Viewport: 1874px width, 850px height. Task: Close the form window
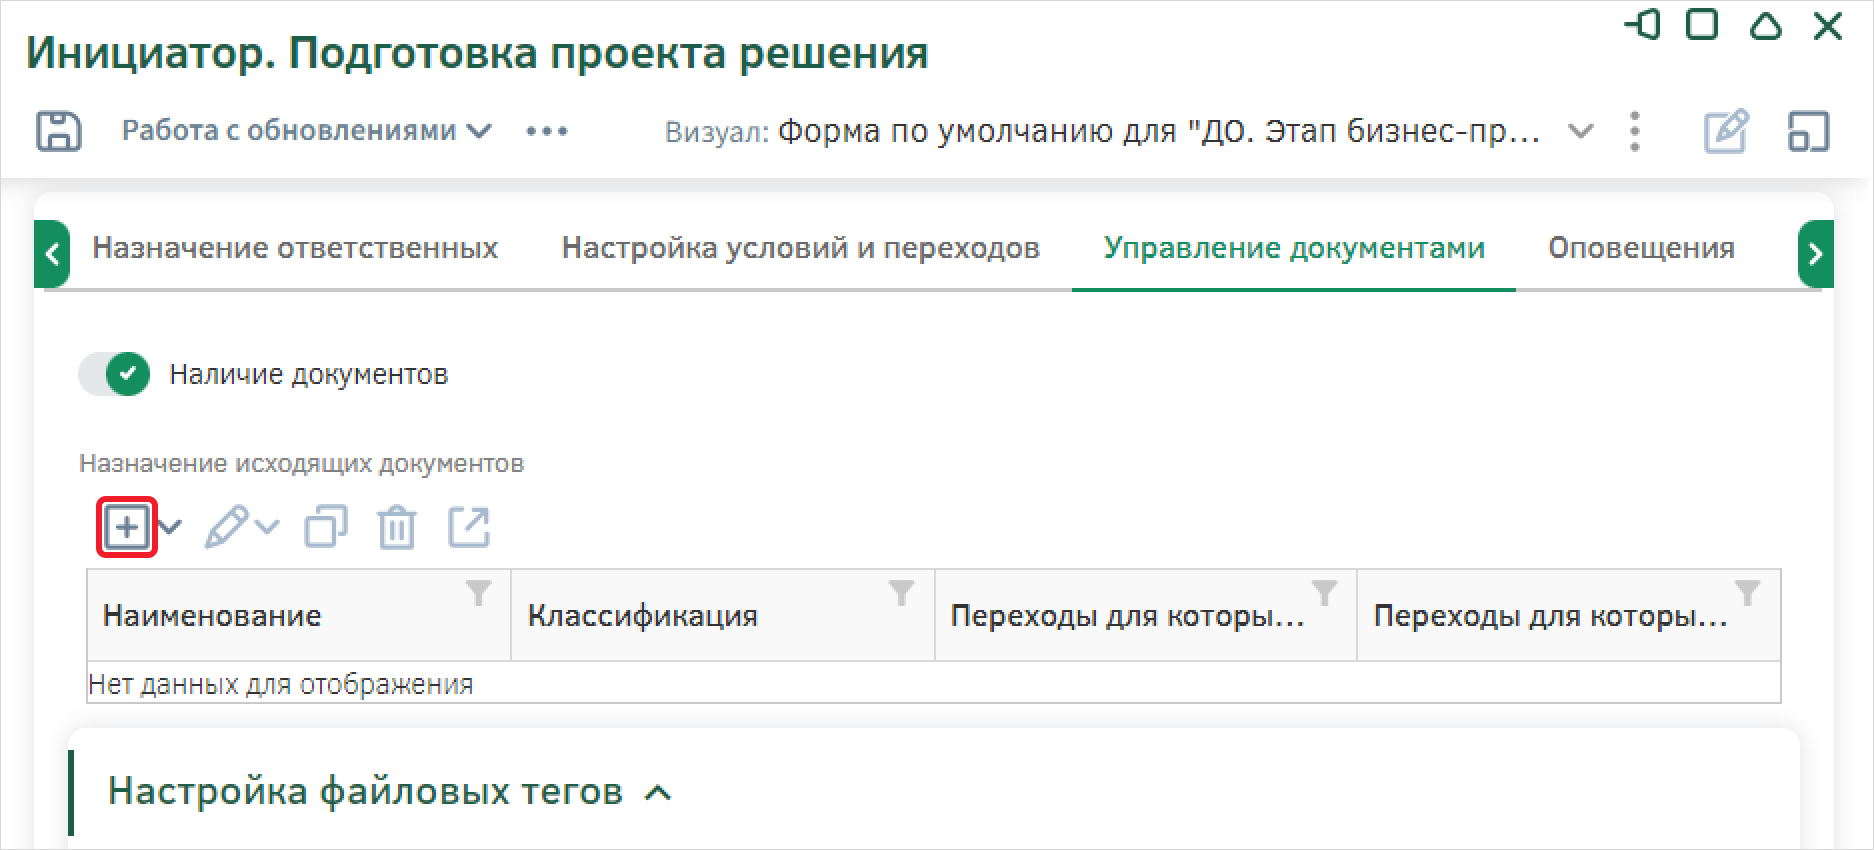tap(1828, 25)
